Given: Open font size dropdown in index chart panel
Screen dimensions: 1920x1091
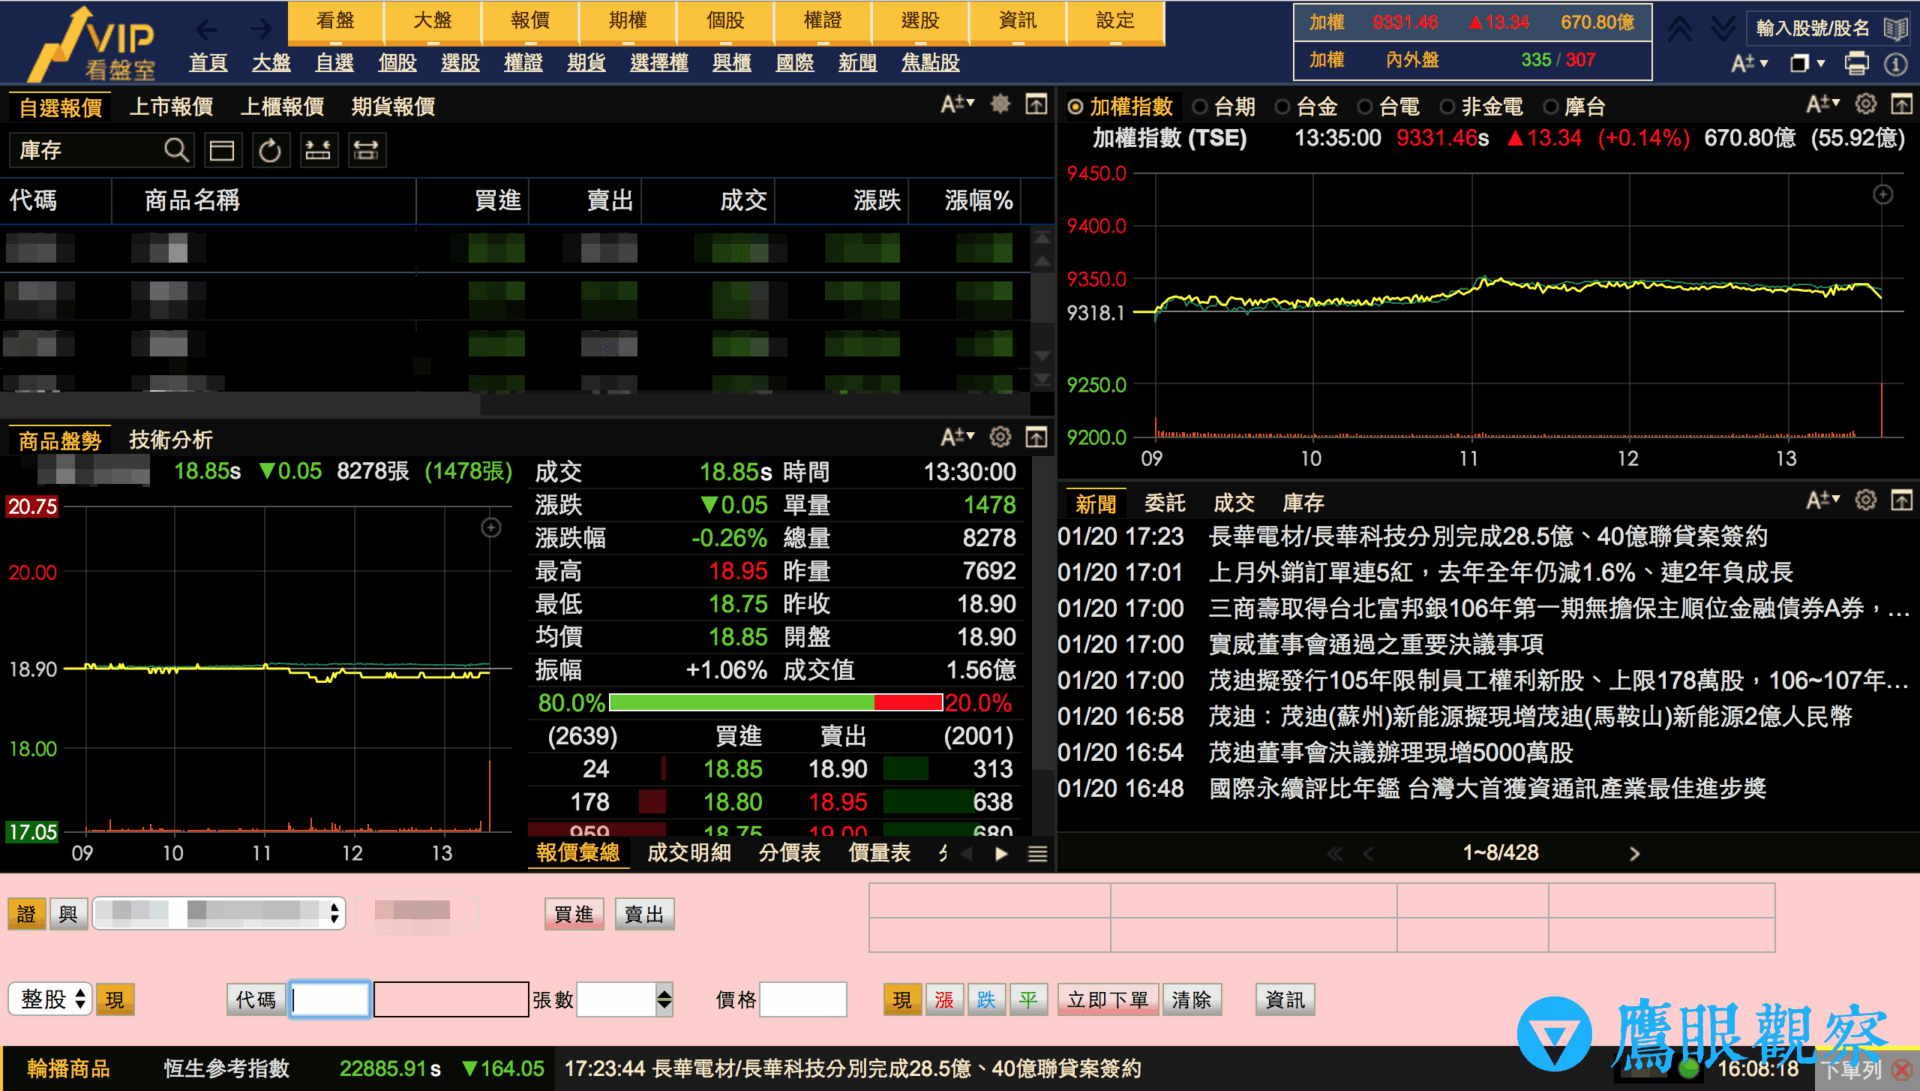Looking at the screenshot, I should (1822, 104).
